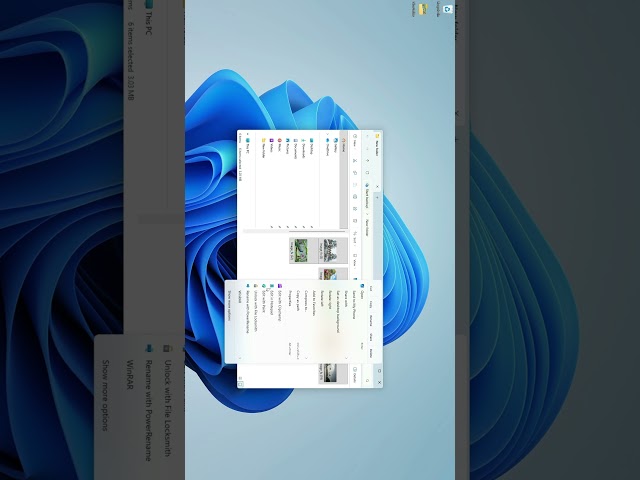Choose Rotate left in the context menu

[322, 321]
